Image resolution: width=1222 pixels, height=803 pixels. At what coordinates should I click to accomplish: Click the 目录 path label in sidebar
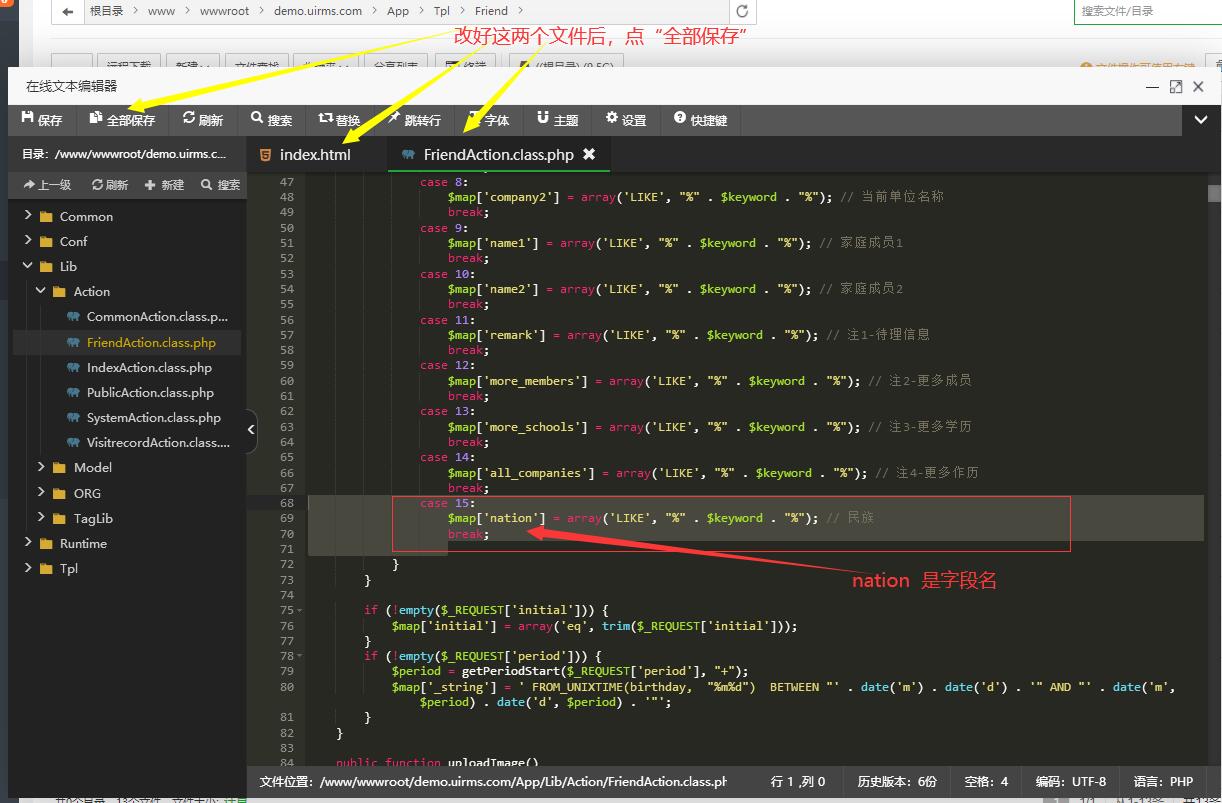tap(124, 154)
